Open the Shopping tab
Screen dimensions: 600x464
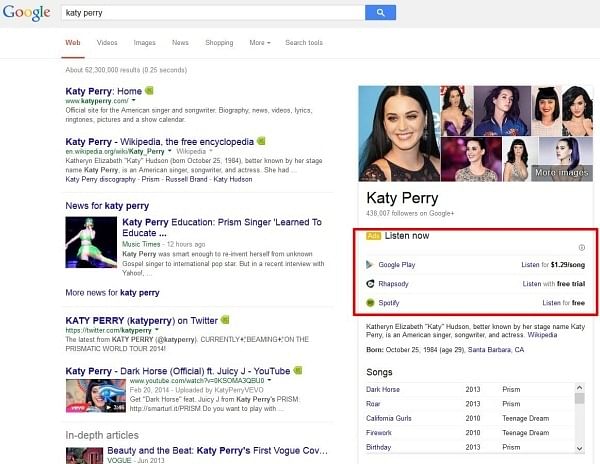point(219,42)
